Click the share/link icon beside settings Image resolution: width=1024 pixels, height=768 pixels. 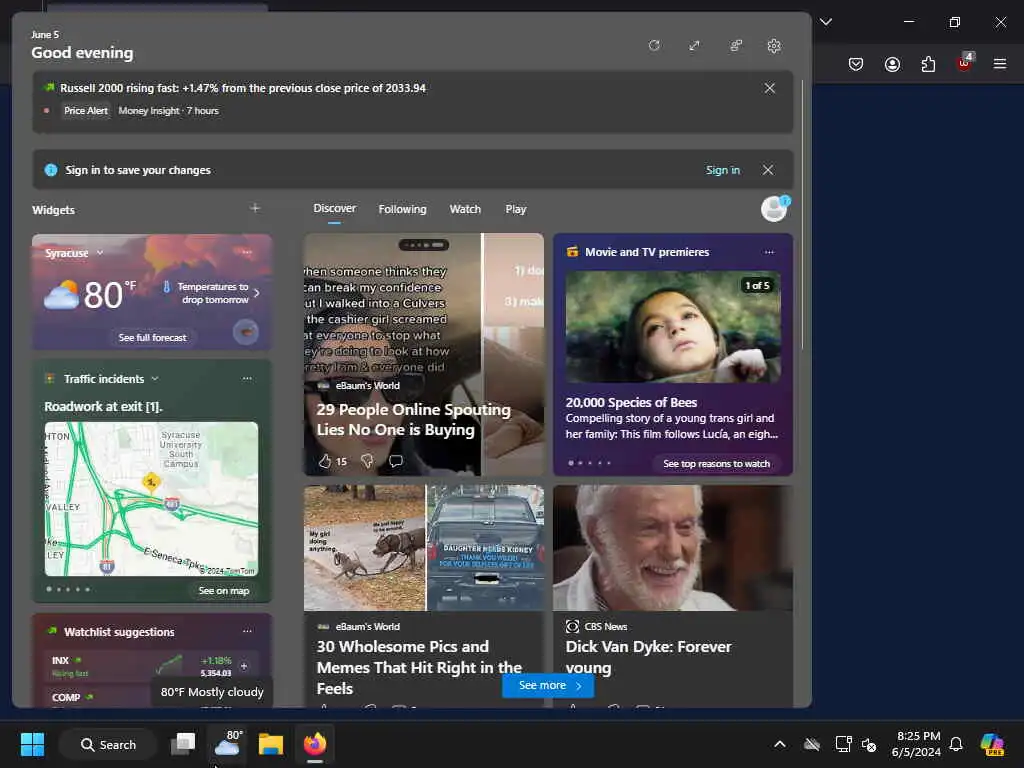(x=736, y=45)
